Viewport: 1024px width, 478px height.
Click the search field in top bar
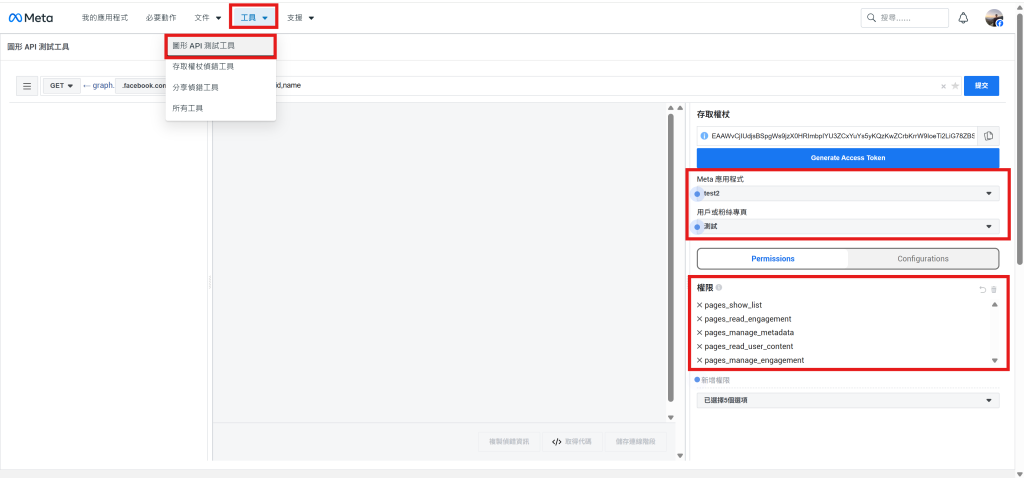point(904,18)
